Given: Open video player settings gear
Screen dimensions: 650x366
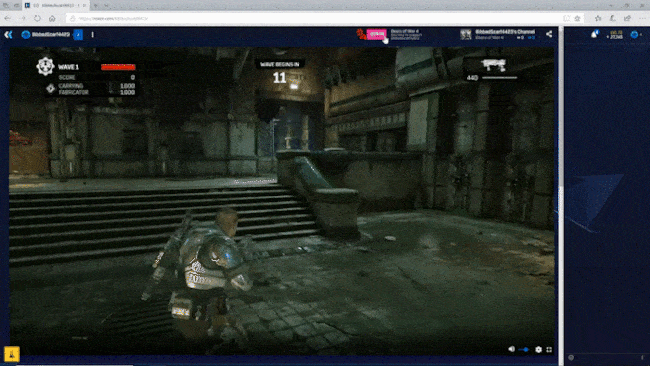Looking at the screenshot, I should pyautogui.click(x=538, y=349).
